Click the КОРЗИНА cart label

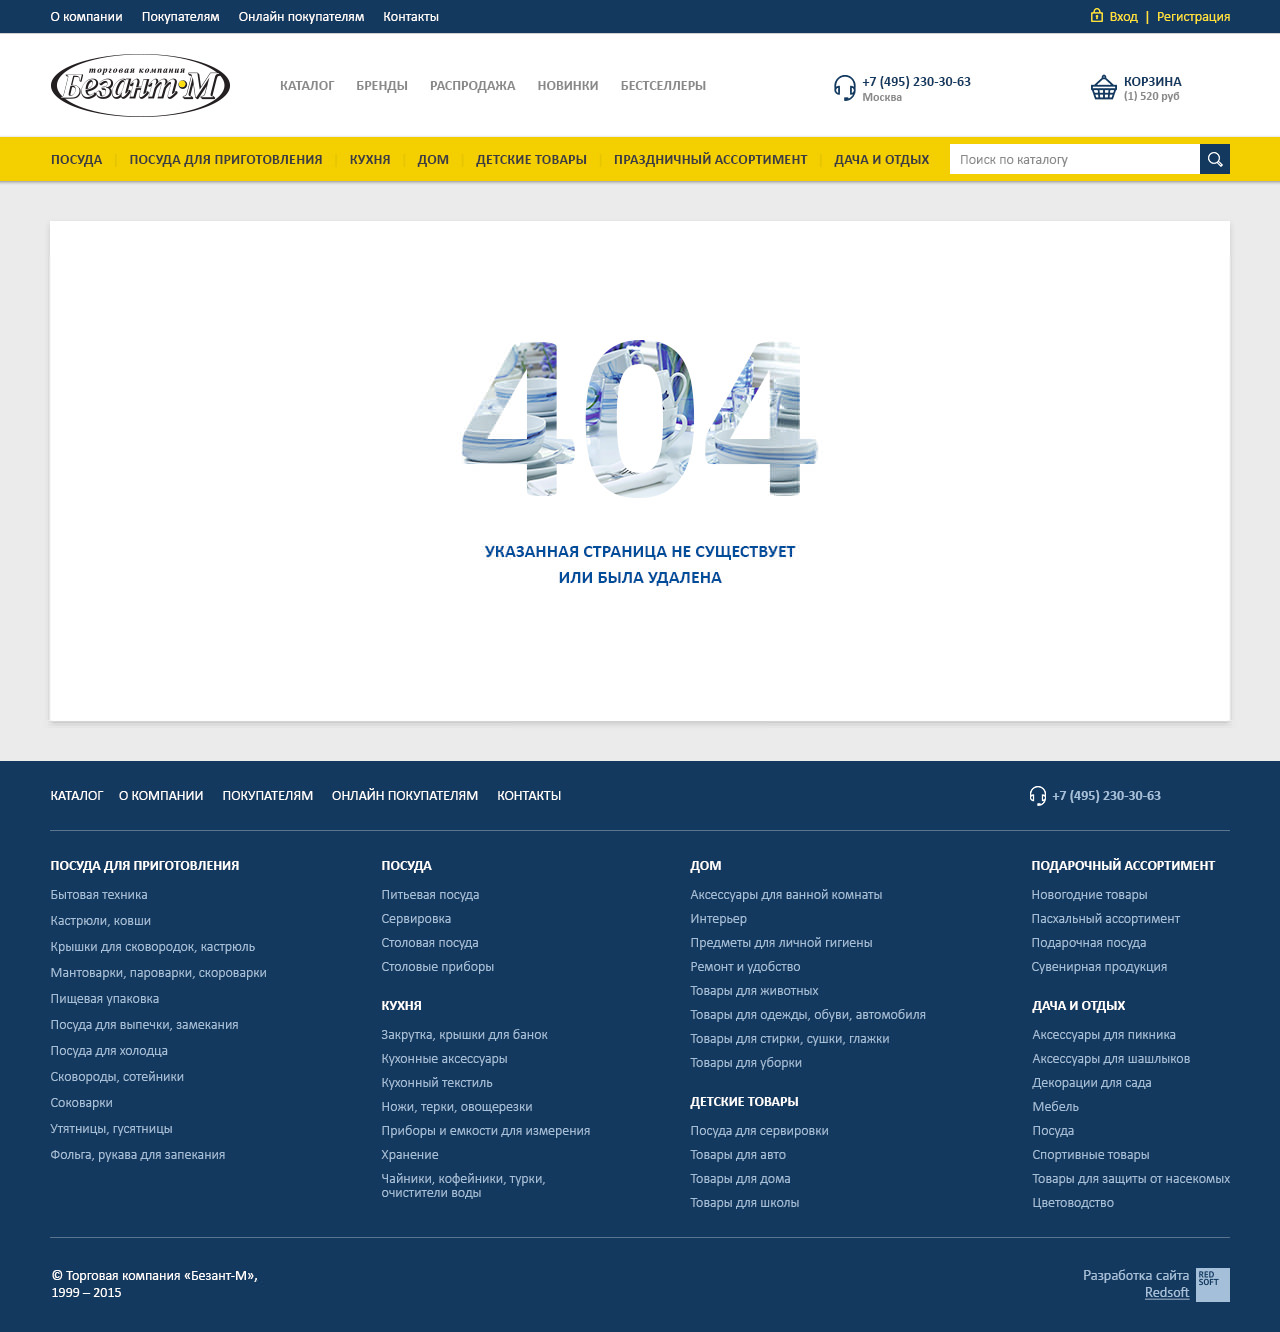pyautogui.click(x=1153, y=82)
